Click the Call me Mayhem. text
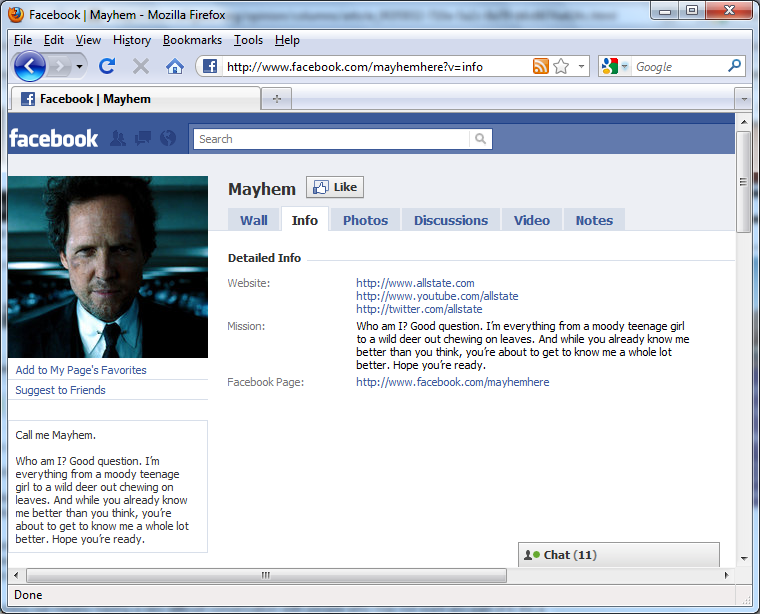 click(55, 435)
